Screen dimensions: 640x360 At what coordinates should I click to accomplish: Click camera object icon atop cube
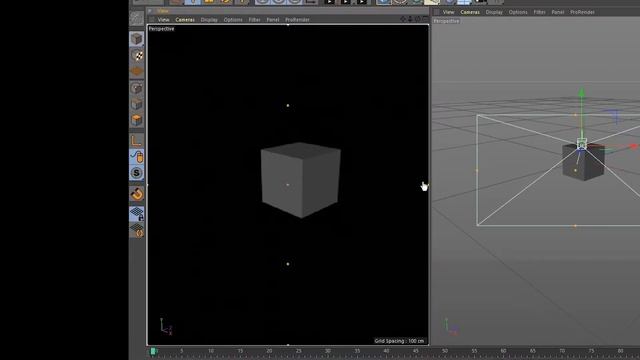click(x=582, y=143)
